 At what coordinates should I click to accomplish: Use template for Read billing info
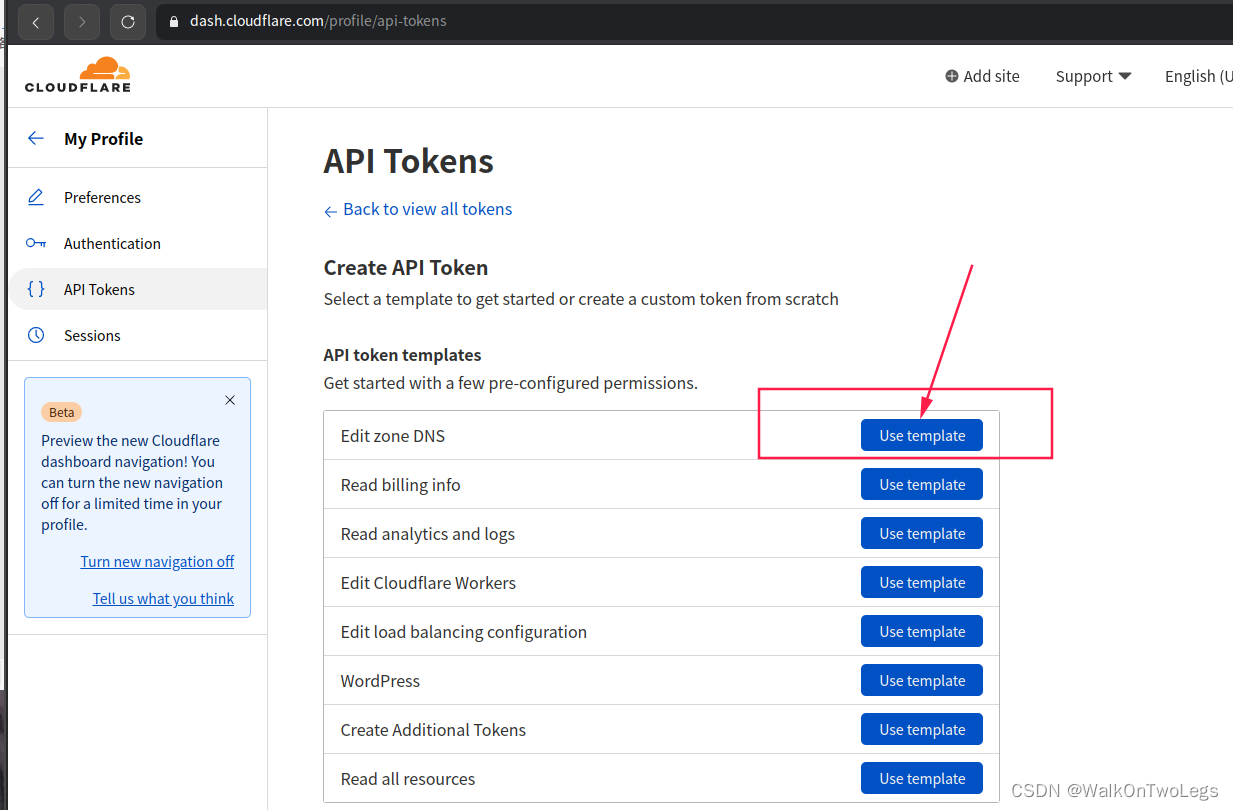coord(922,484)
